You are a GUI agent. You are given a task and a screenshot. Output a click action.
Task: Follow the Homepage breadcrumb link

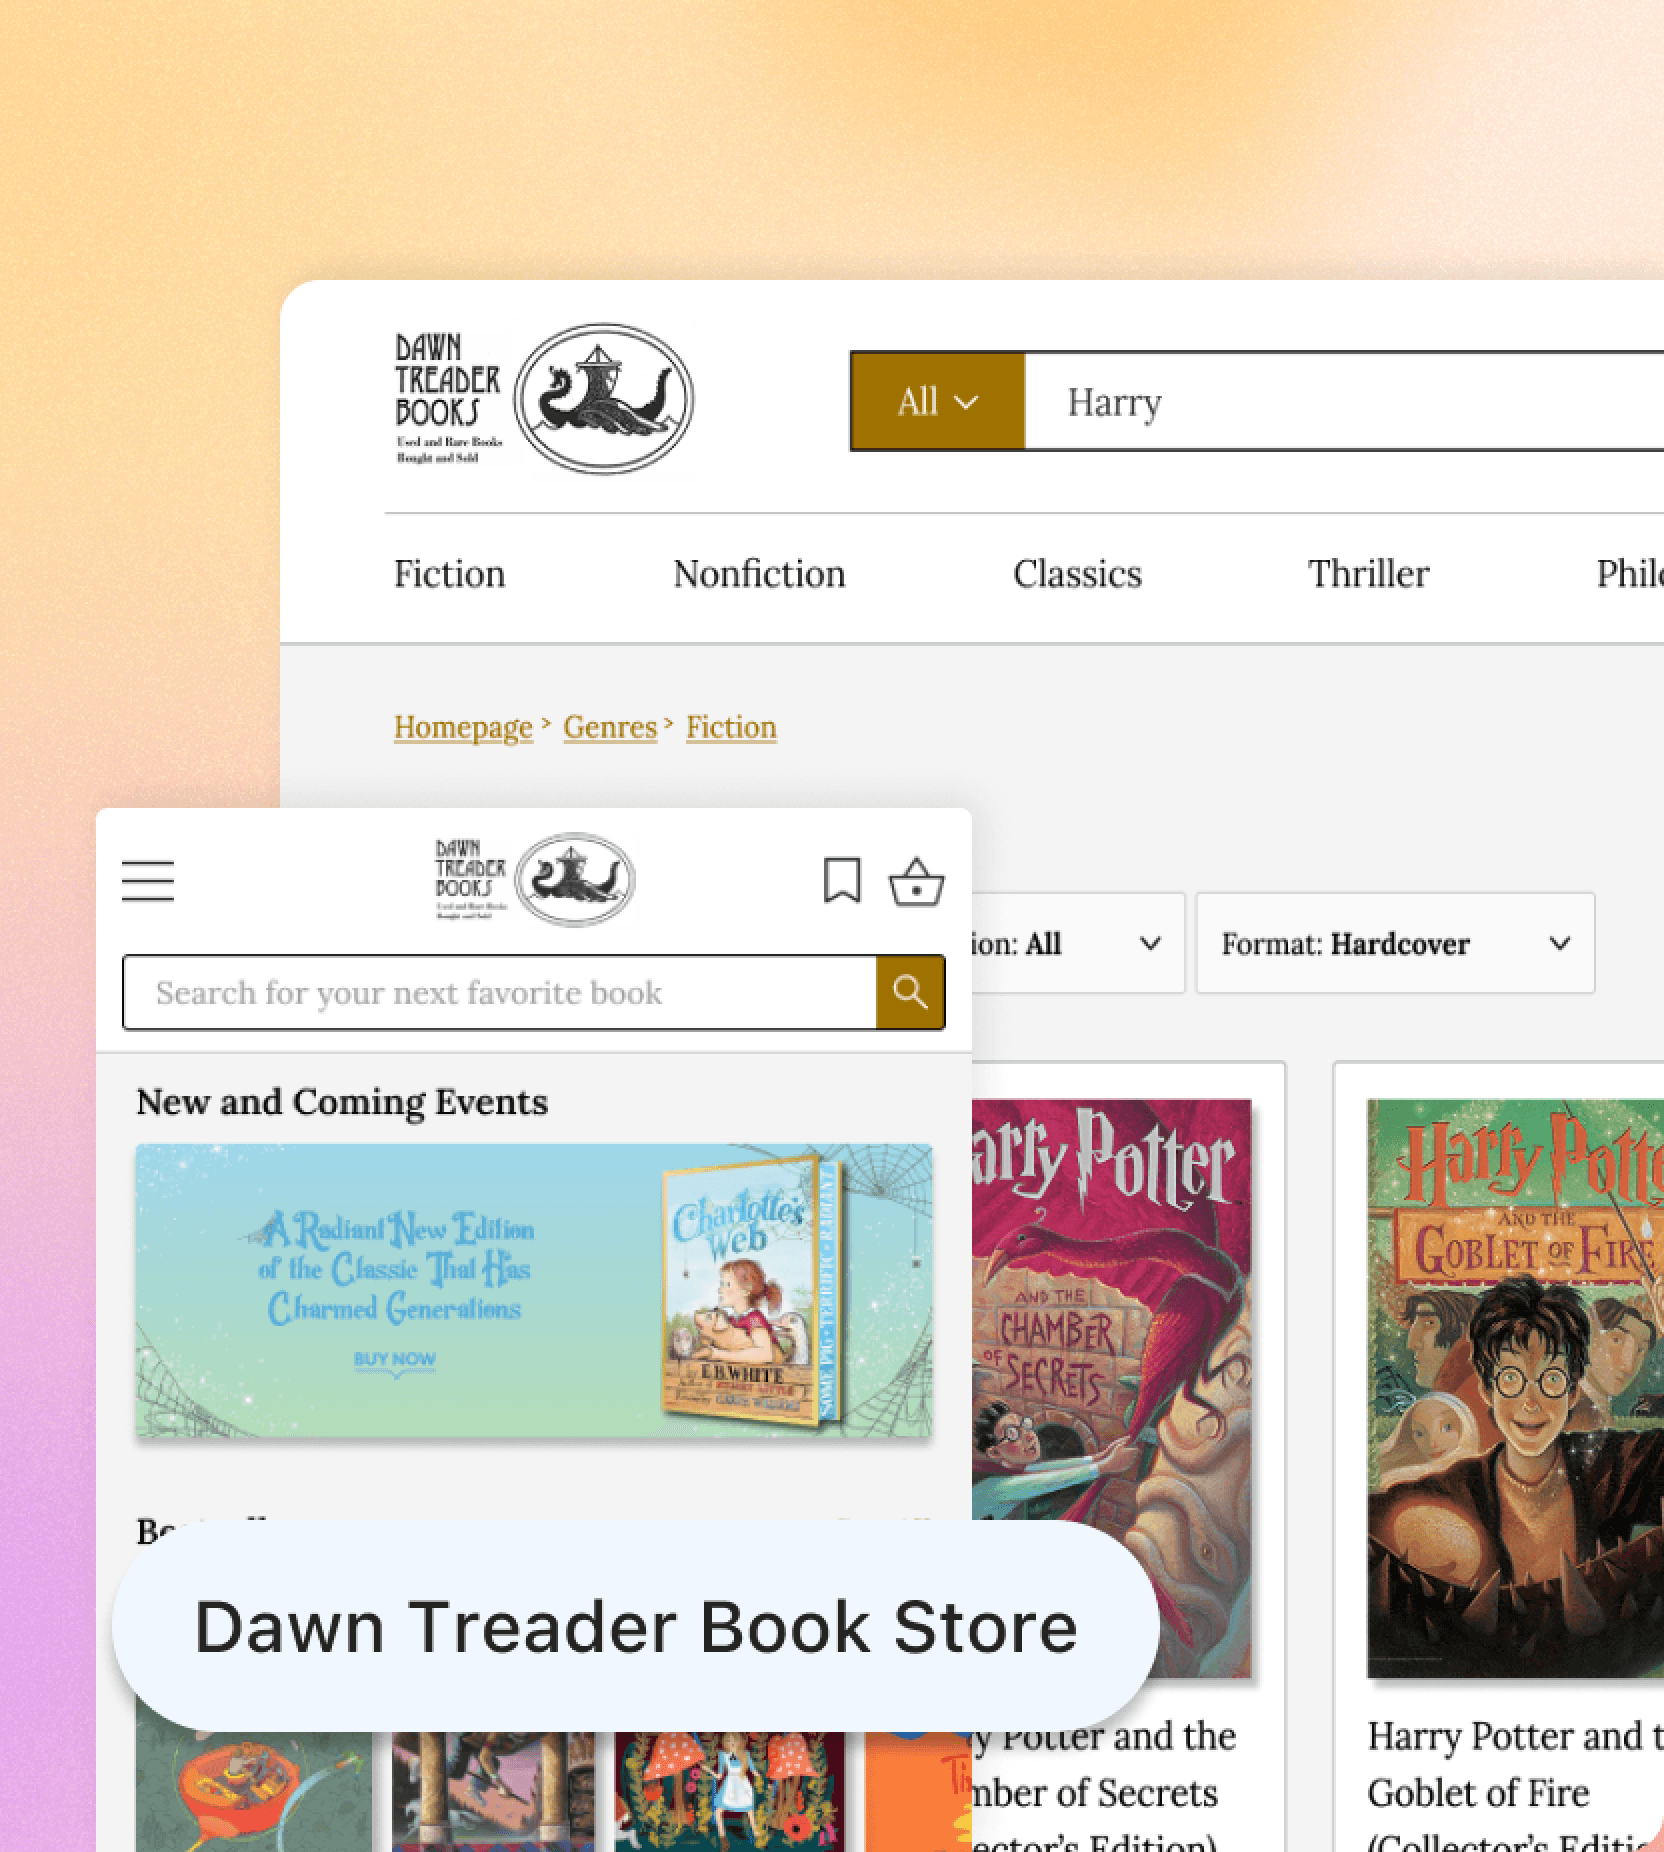[463, 727]
